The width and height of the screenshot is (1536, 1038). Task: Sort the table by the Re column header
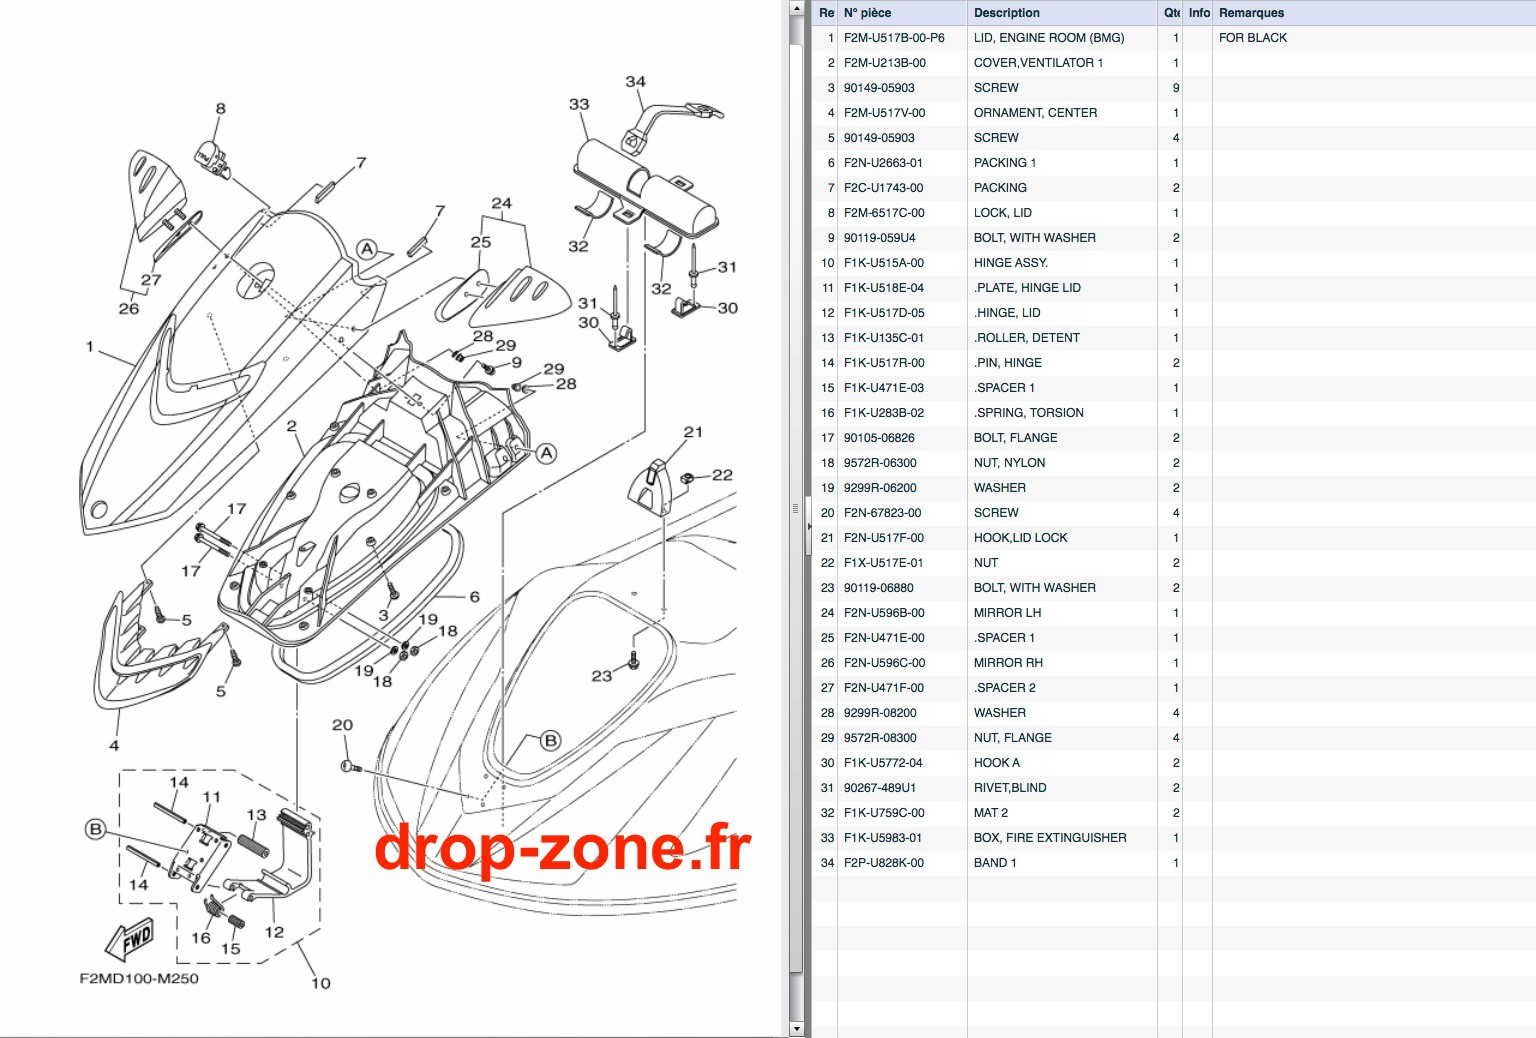(826, 13)
